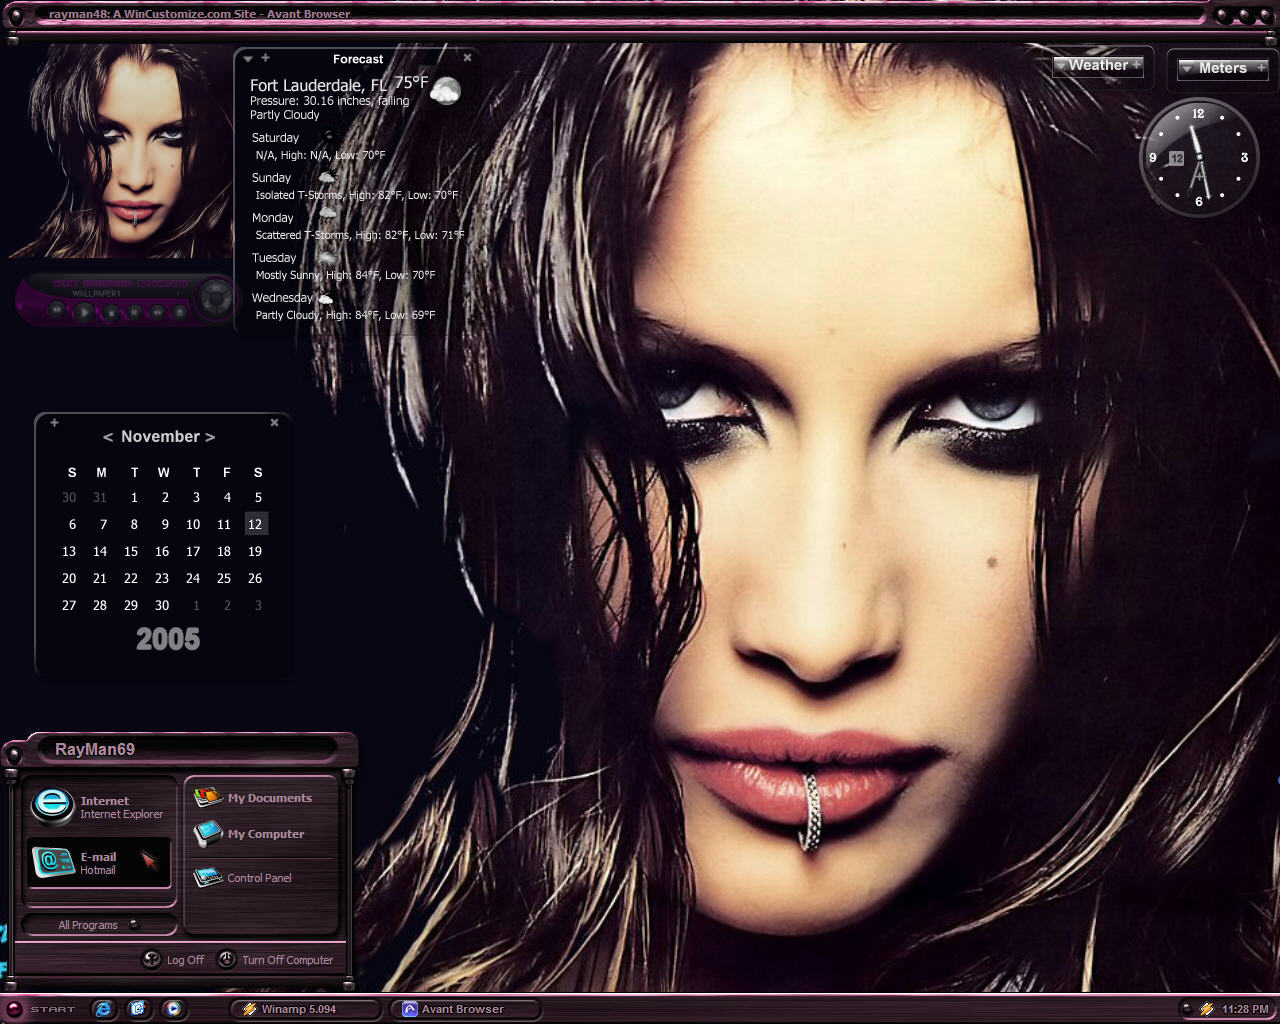Launch Internet Explorer from quick launch bar

[x=103, y=1009]
